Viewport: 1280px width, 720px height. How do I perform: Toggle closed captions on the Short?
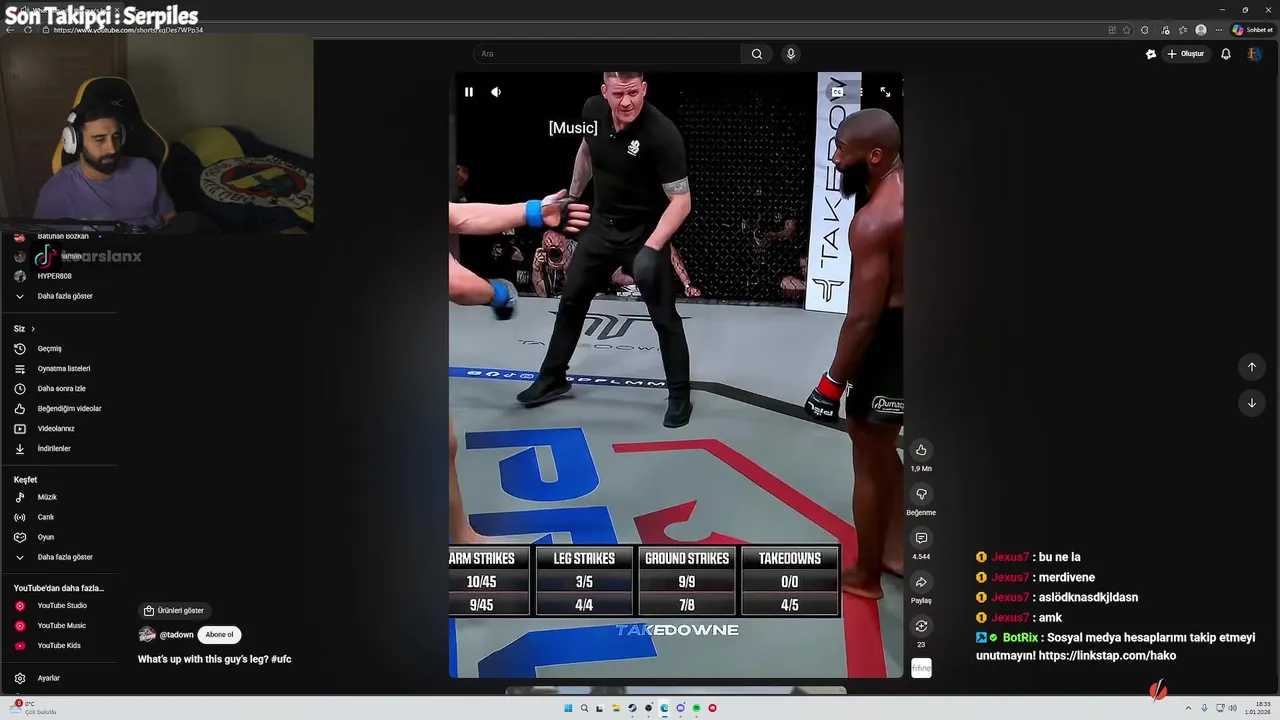838,92
